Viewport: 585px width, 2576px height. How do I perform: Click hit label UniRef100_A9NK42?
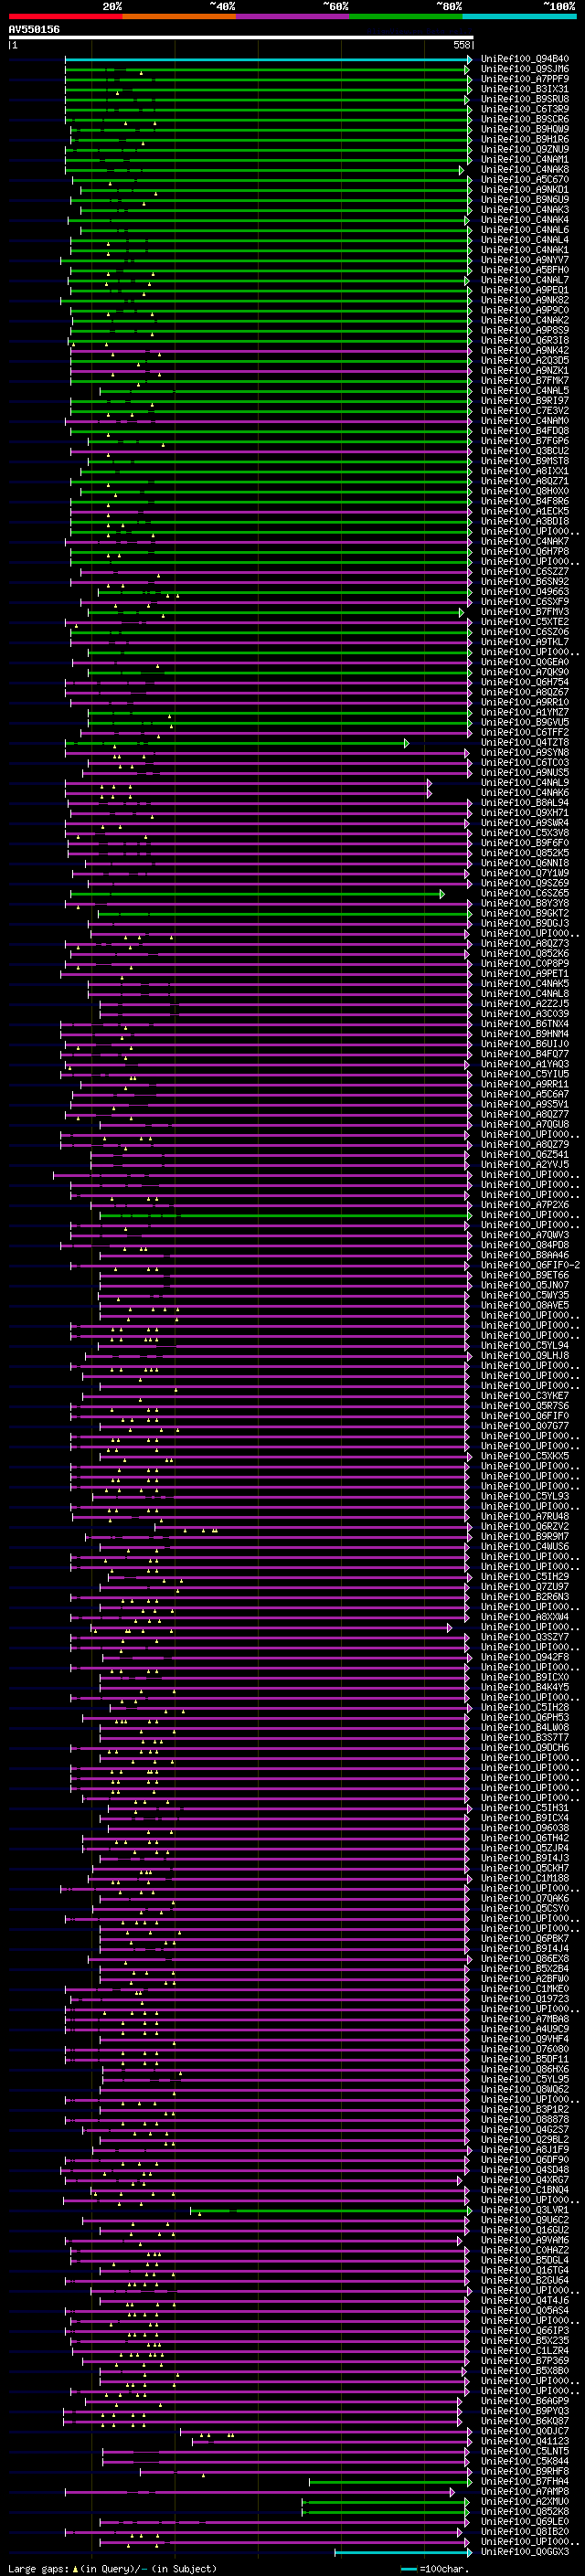click(525, 351)
